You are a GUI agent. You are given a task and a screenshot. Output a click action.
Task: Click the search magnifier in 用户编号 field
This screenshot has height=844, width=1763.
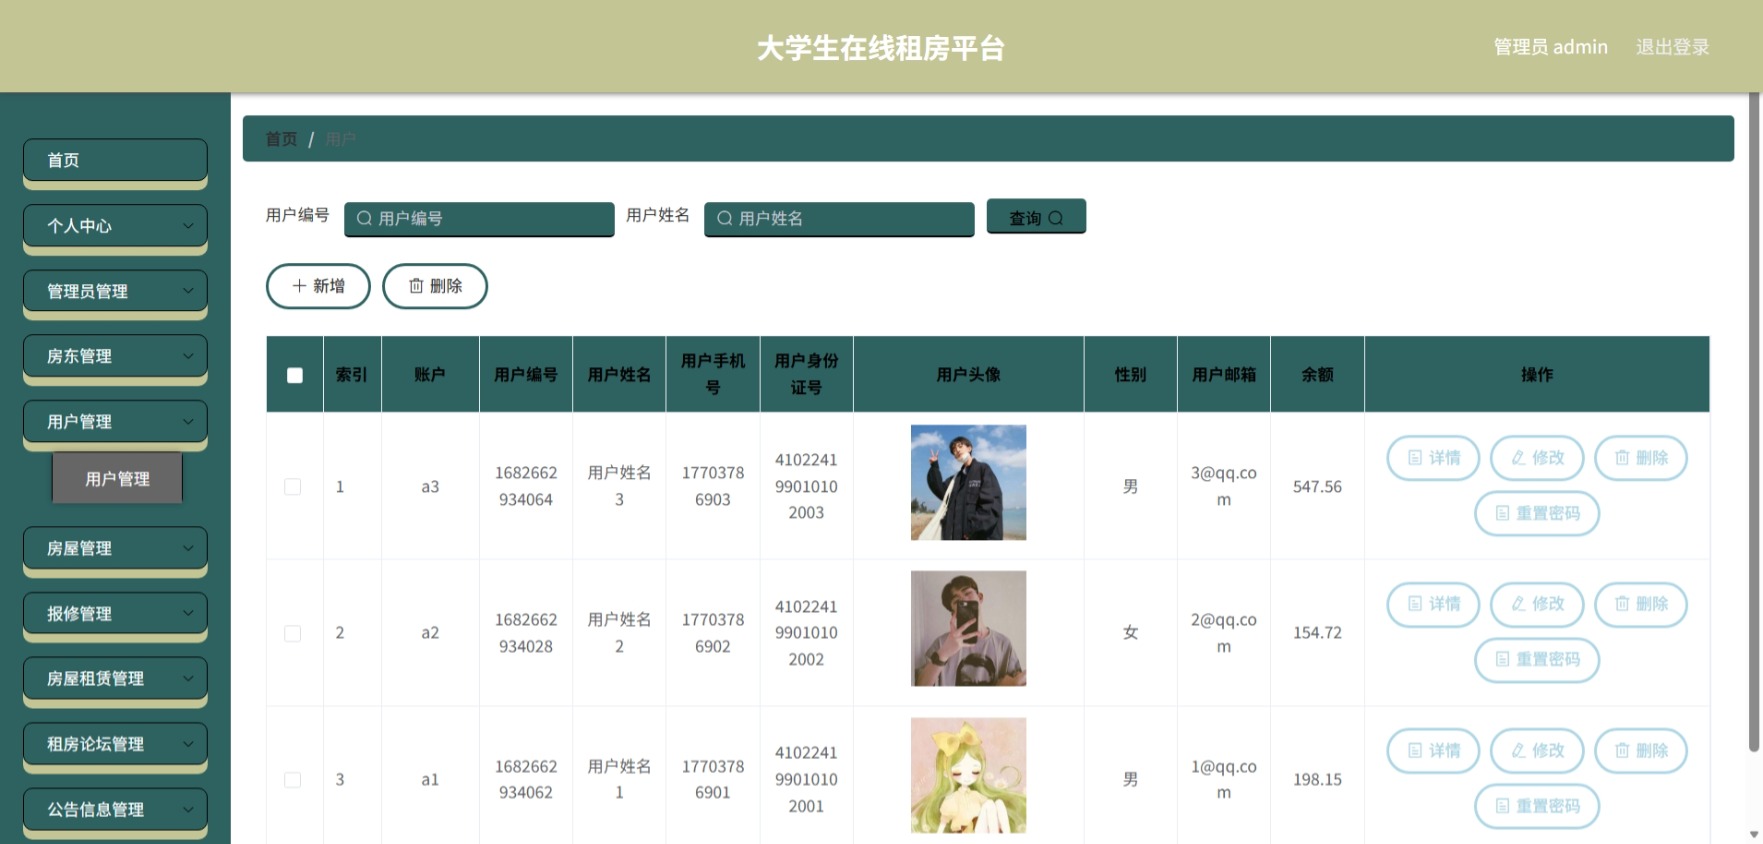pos(364,218)
